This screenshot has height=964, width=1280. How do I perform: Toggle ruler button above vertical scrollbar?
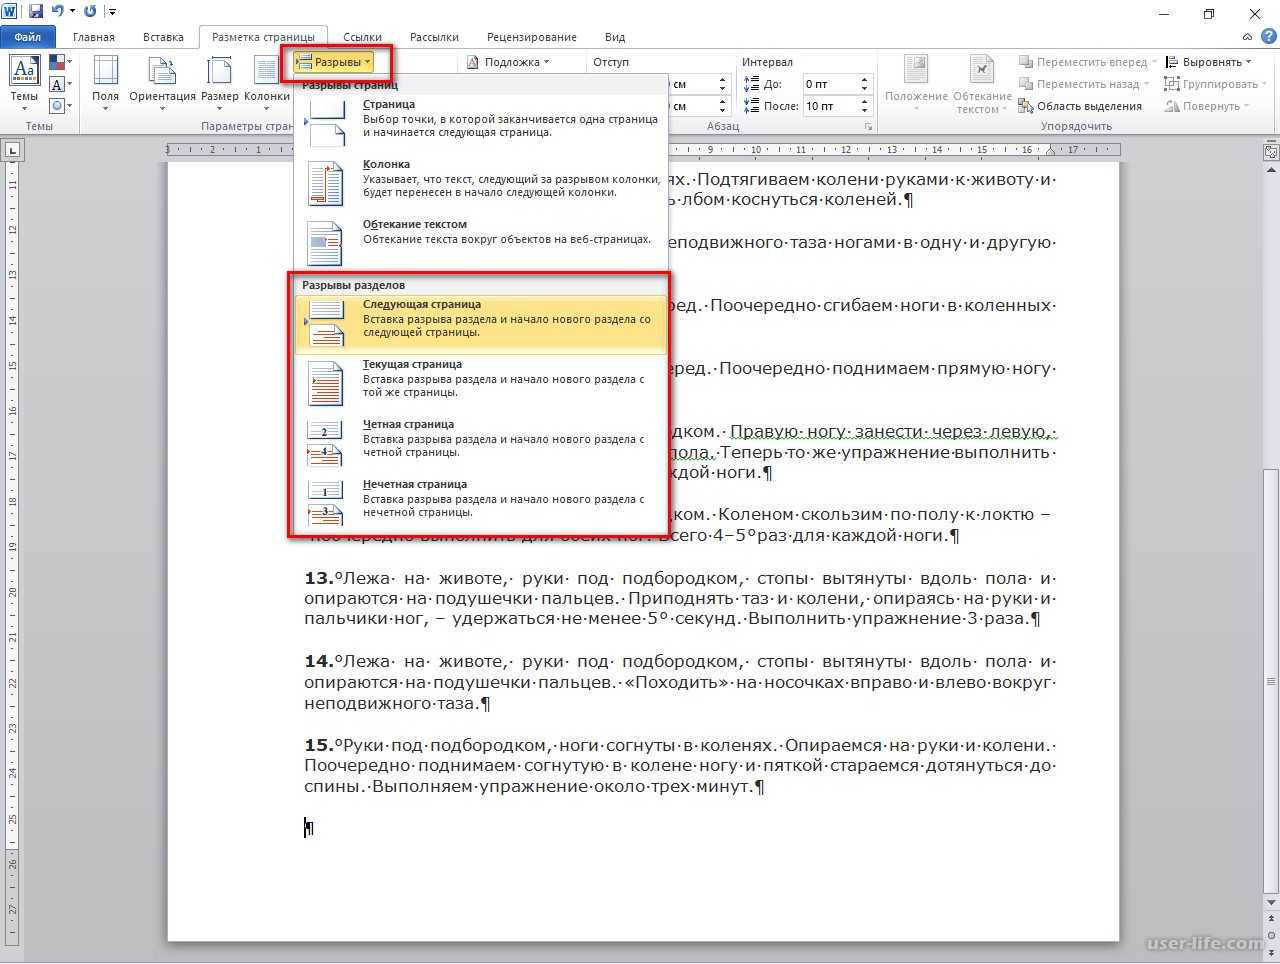pyautogui.click(x=1271, y=153)
